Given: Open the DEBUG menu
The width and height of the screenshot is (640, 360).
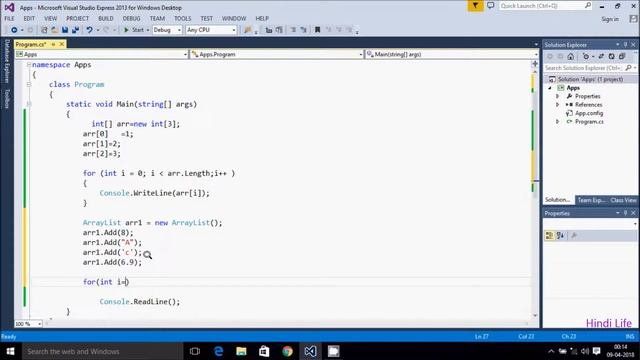Looking at the screenshot, I should point(131,18).
